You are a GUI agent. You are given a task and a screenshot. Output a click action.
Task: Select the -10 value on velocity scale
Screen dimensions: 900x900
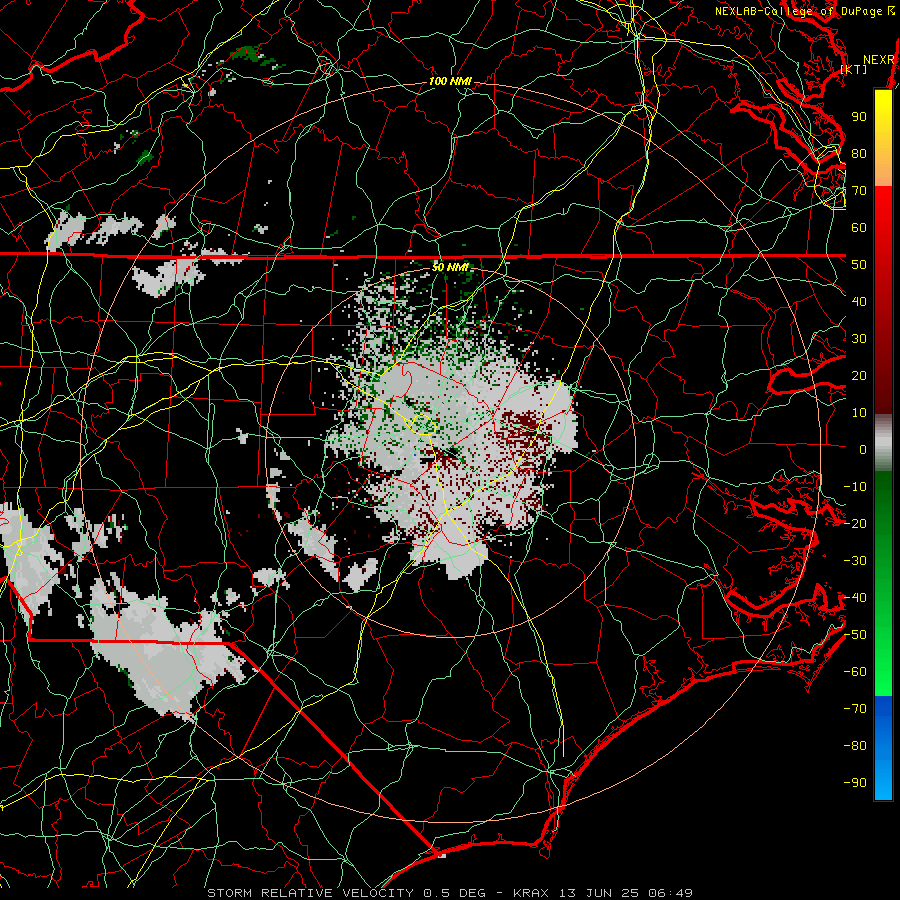[x=855, y=487]
